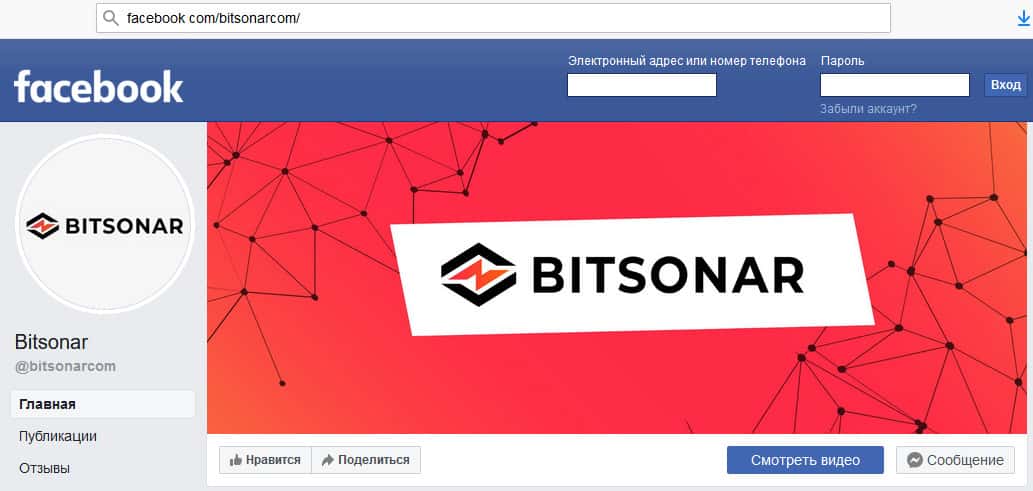Click the Вход login button
1033x491 pixels.
(x=1005, y=85)
